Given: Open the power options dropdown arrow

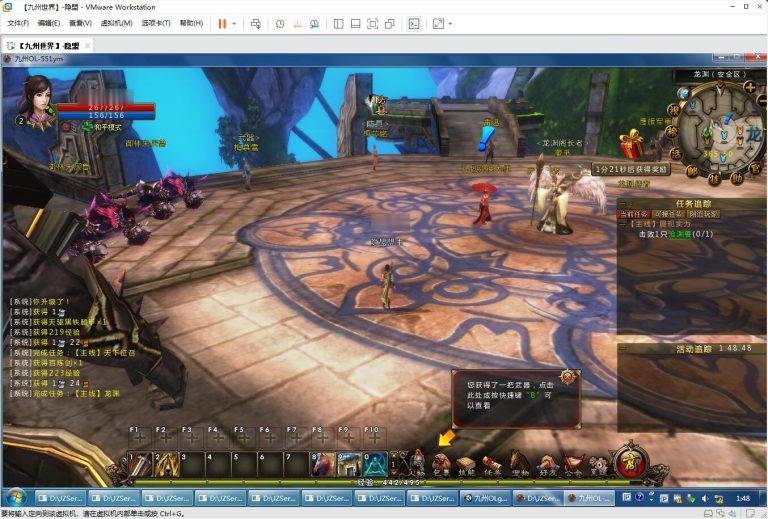Looking at the screenshot, I should tap(234, 24).
